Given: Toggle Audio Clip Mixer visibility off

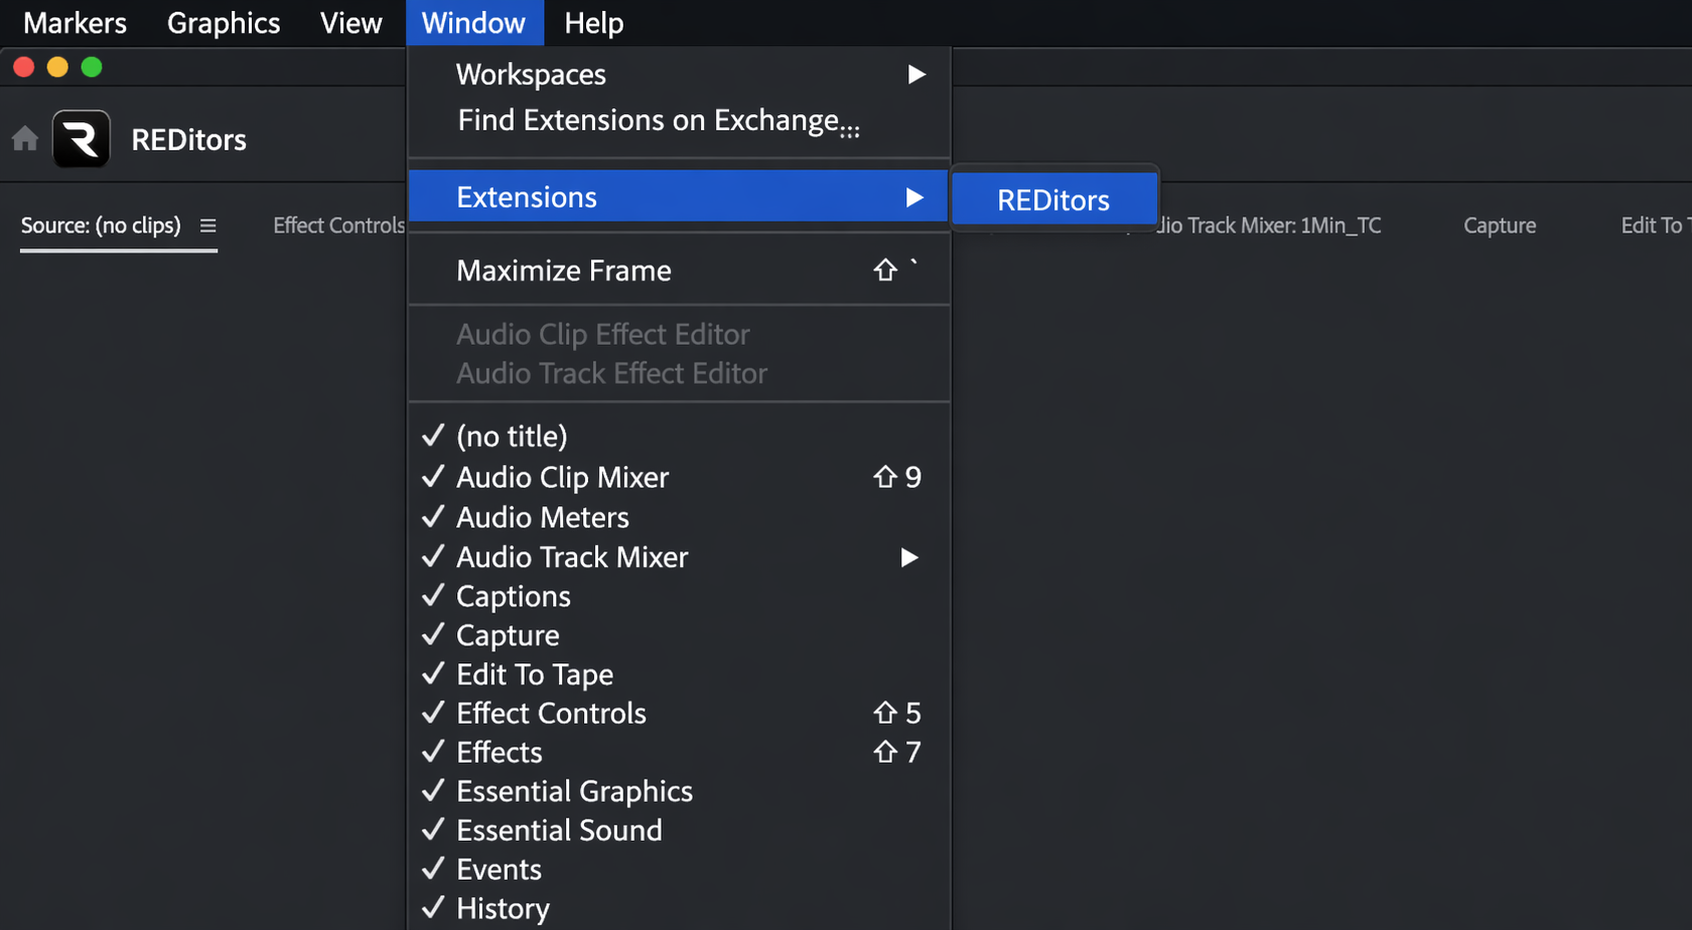Looking at the screenshot, I should [x=562, y=477].
